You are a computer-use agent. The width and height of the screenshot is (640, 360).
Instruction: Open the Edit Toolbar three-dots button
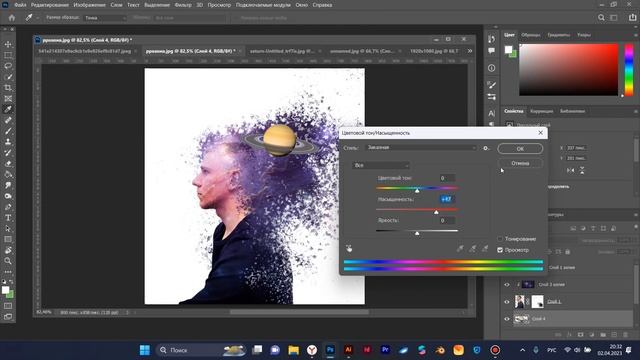[8, 271]
